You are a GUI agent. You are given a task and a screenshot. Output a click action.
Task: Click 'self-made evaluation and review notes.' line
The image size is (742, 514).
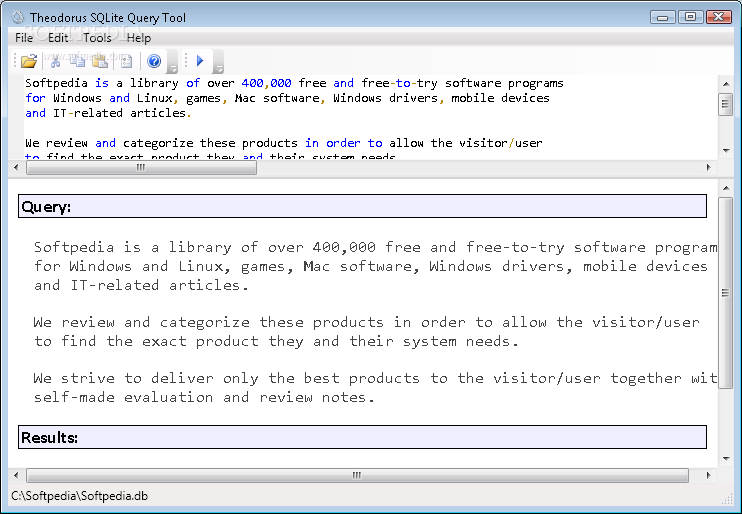(x=204, y=397)
